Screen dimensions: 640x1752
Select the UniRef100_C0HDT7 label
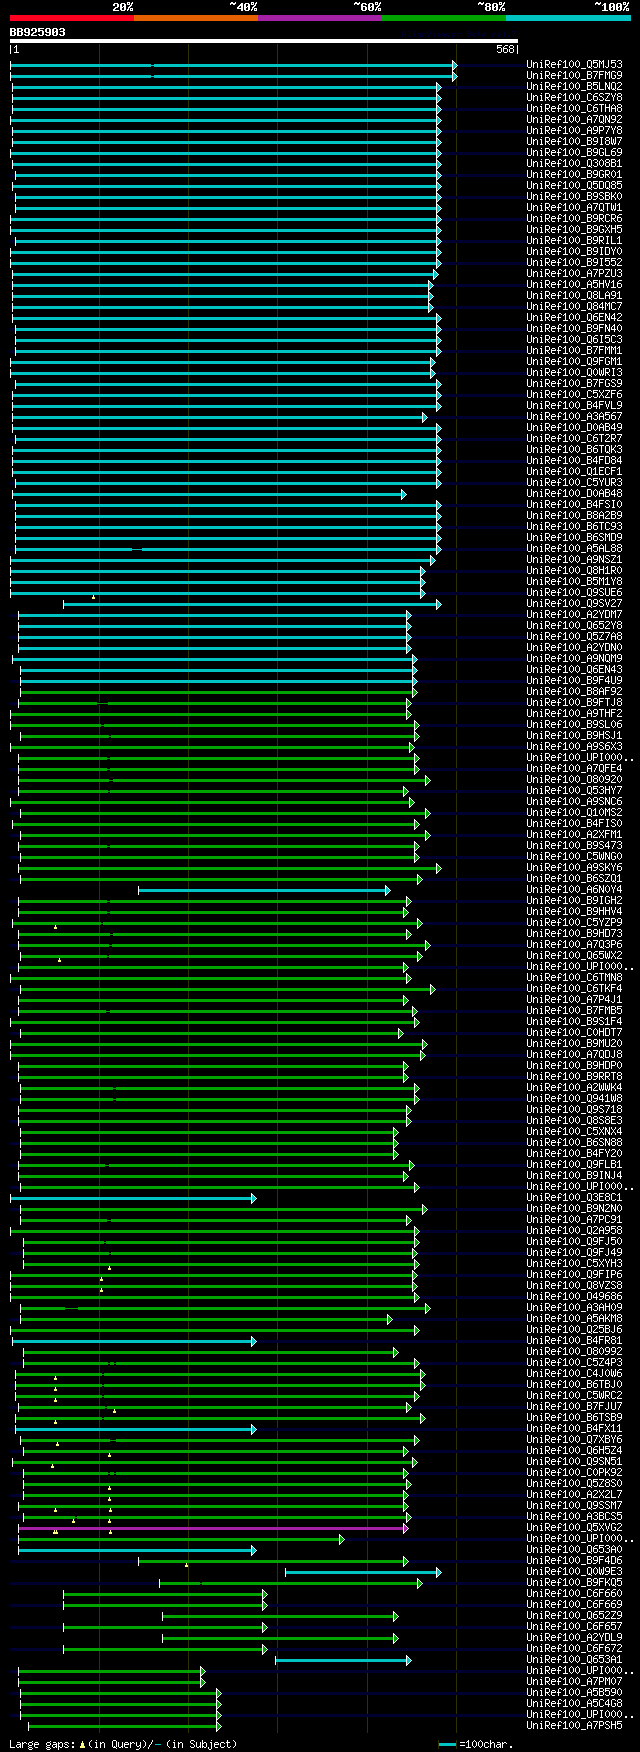574,1033
